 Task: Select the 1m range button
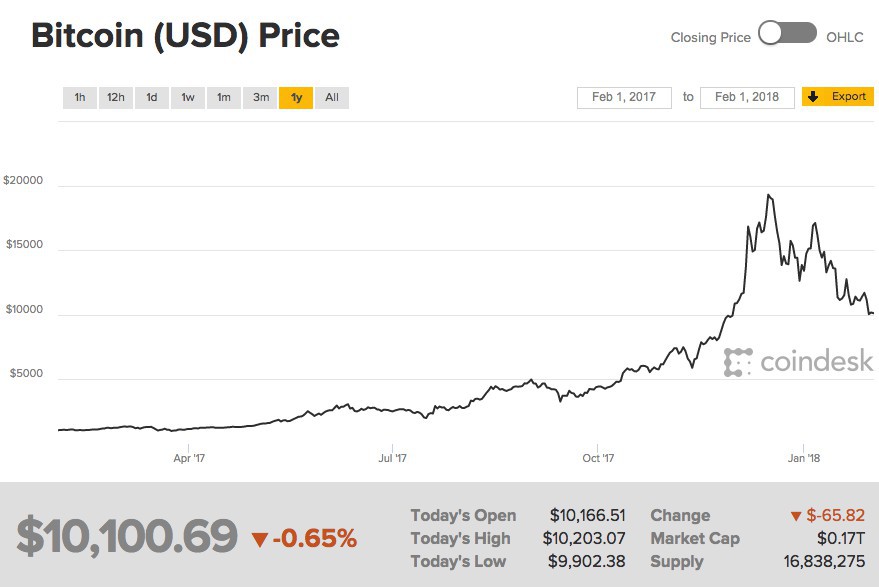click(x=223, y=98)
